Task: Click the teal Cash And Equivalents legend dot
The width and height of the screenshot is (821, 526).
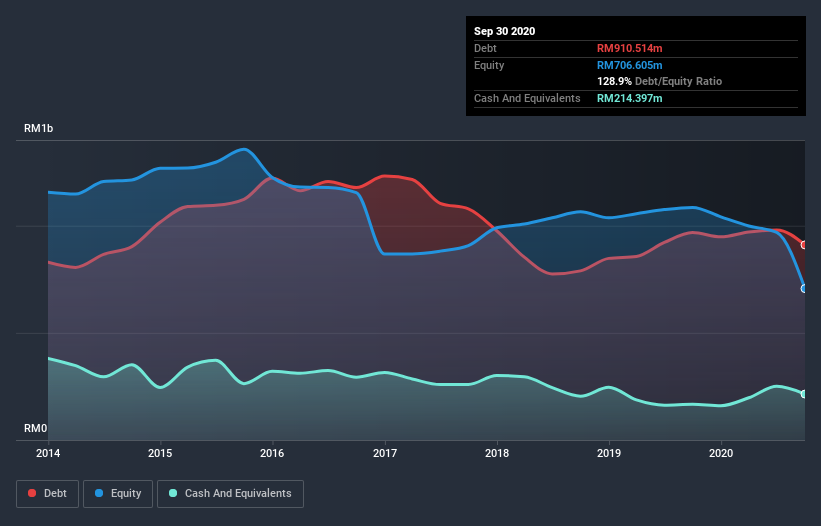Action: [x=173, y=493]
